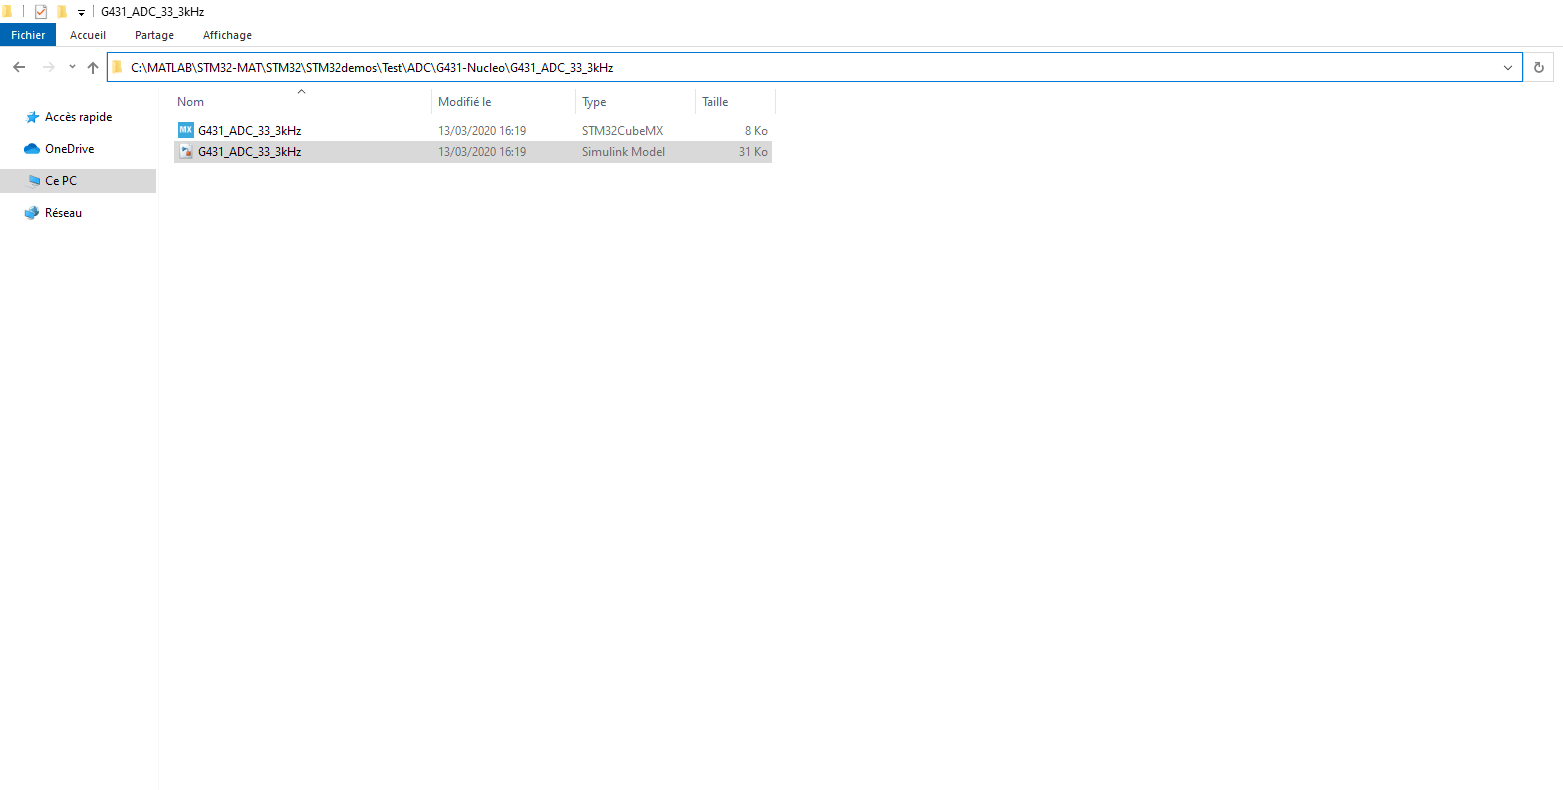Click the window folder icon in title bar
The height and width of the screenshot is (790, 1563).
7,12
